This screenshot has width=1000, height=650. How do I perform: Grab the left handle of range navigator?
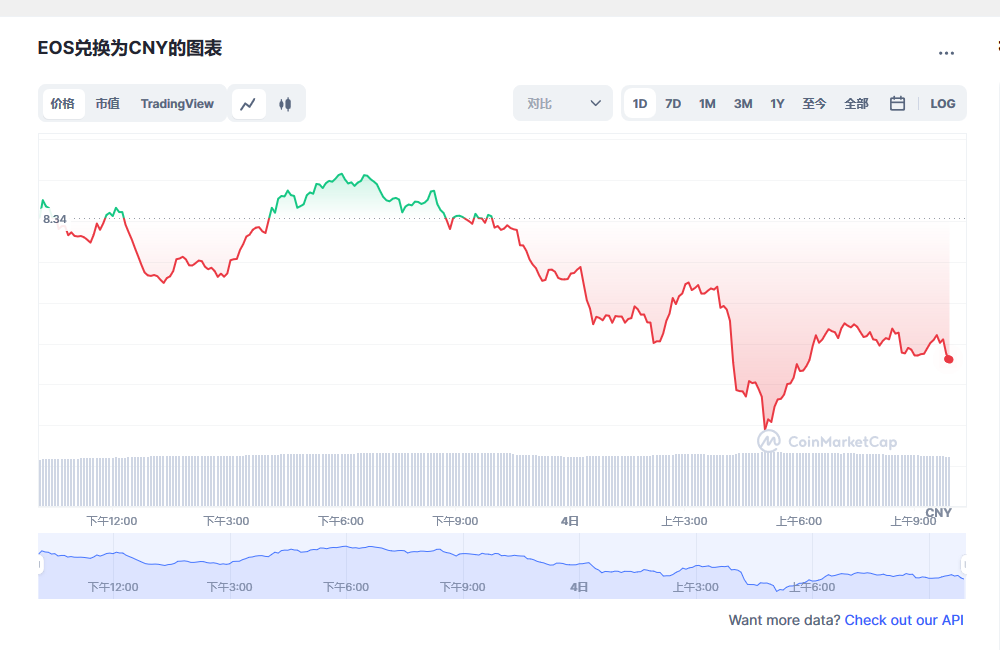point(40,565)
